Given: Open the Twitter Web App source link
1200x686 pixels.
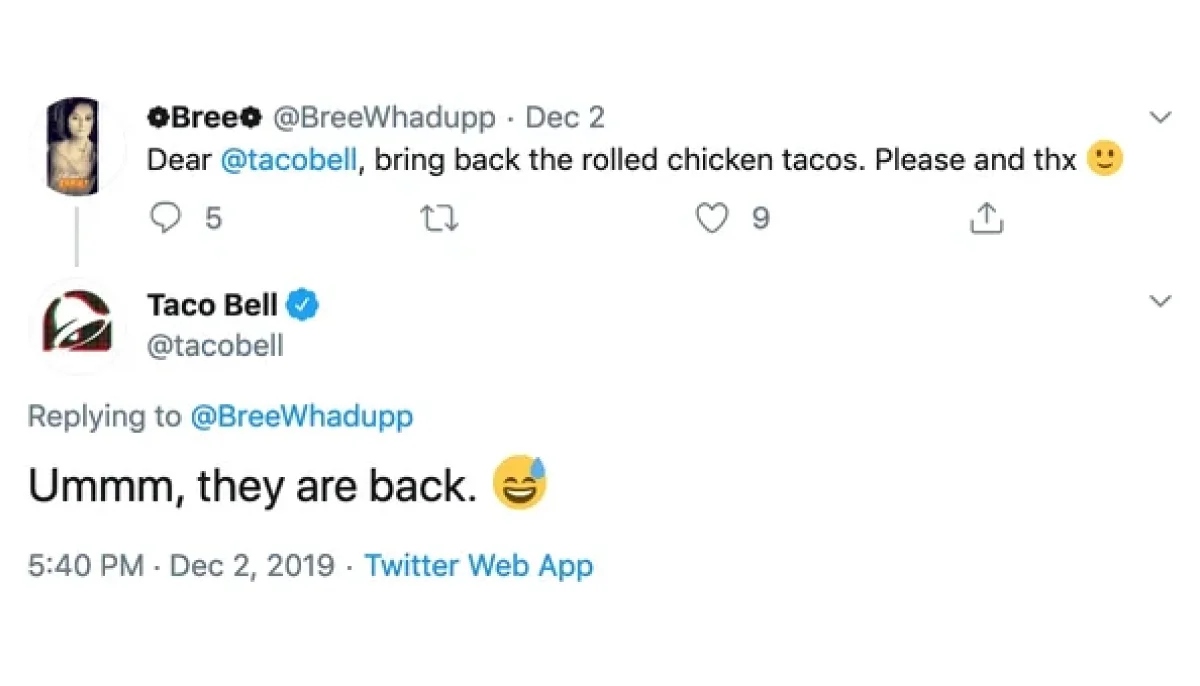Looking at the screenshot, I should (479, 565).
